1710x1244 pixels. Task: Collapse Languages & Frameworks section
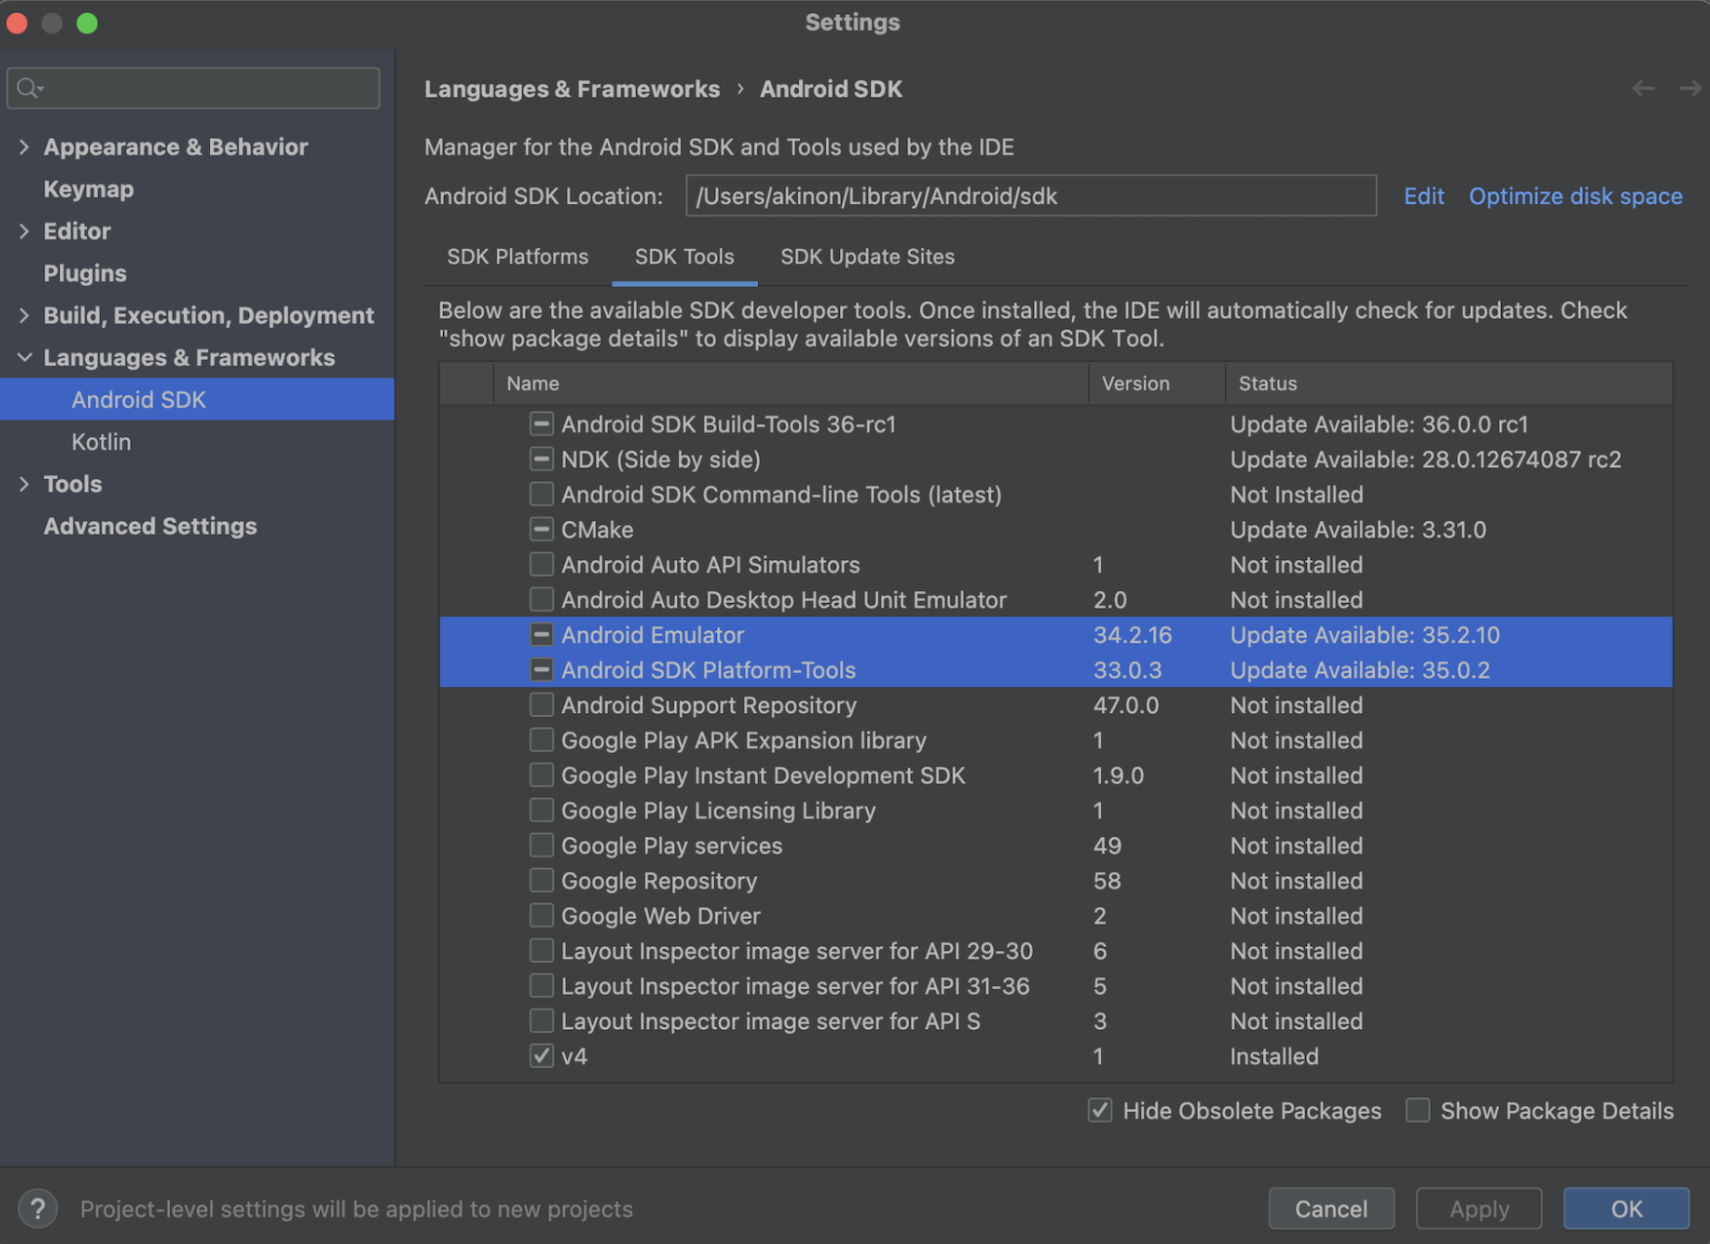coord(24,357)
